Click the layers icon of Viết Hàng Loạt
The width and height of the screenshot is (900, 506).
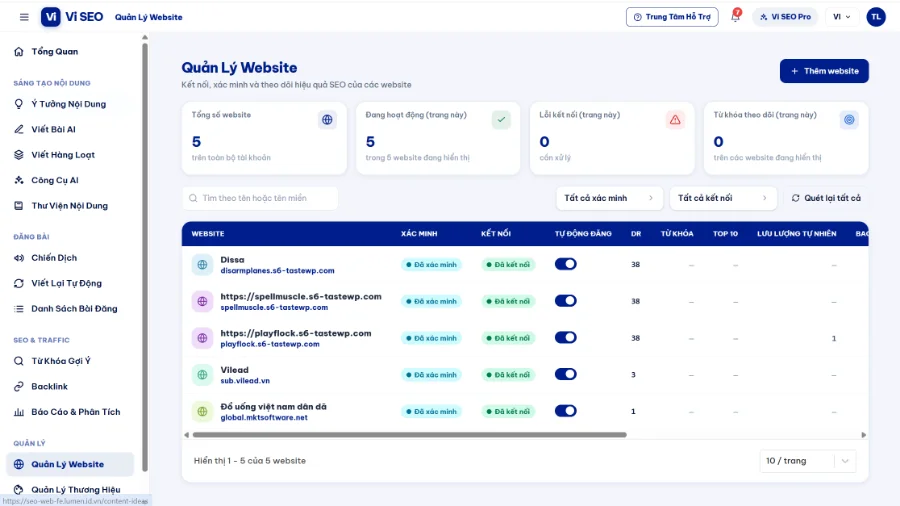[x=19, y=155]
